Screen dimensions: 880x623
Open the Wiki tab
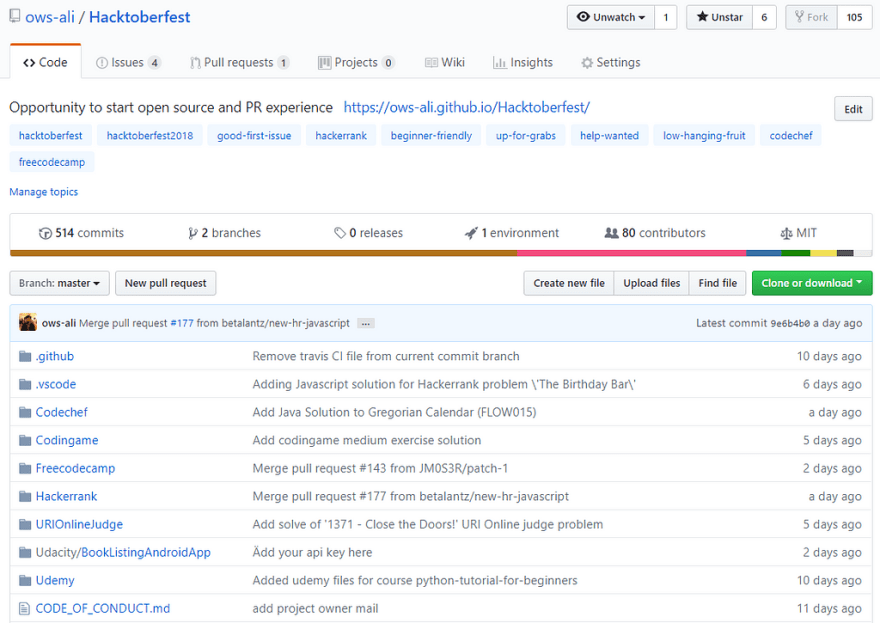click(444, 62)
